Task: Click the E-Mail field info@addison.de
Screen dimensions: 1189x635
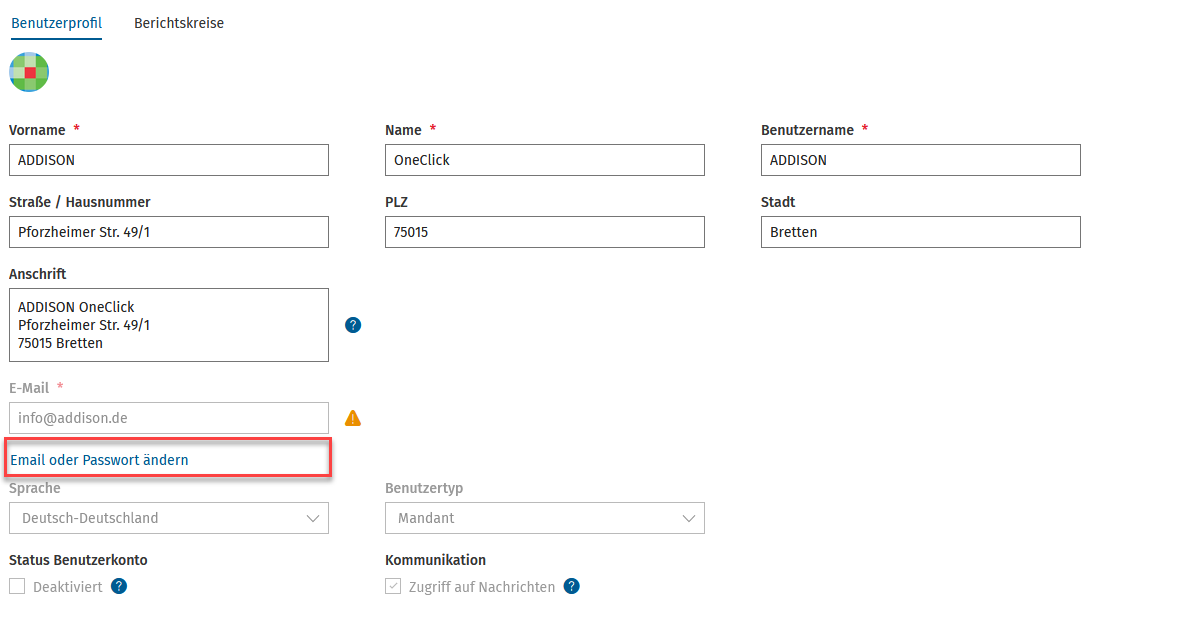Action: pyautogui.click(x=168, y=418)
